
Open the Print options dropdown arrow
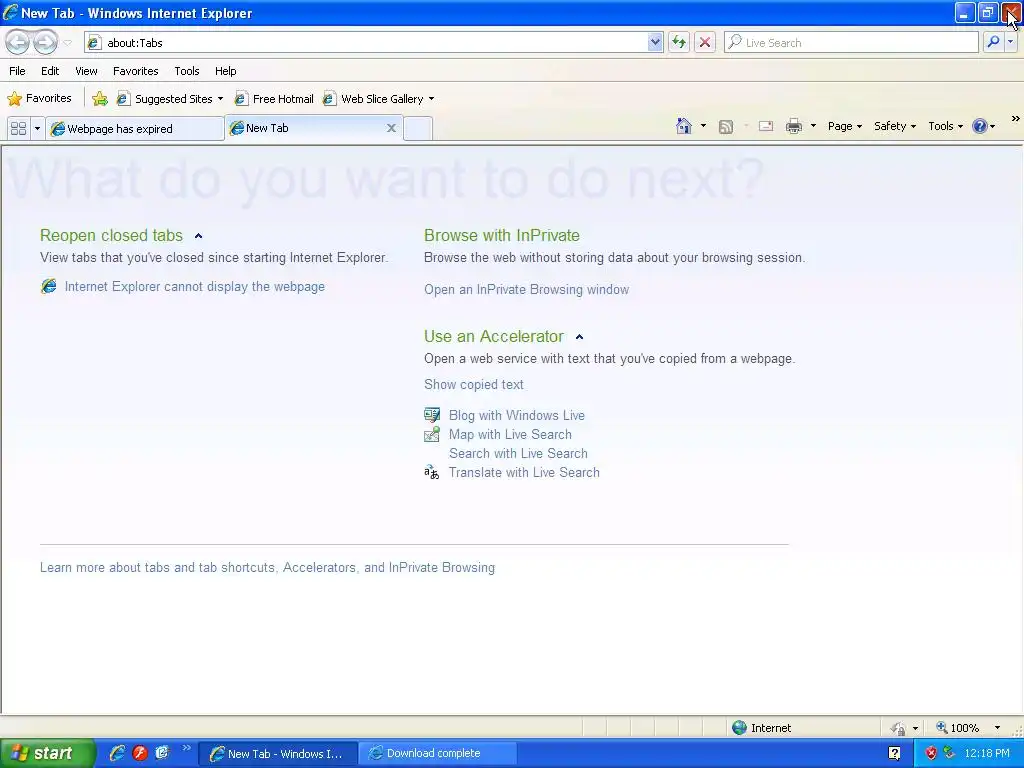[813, 126]
